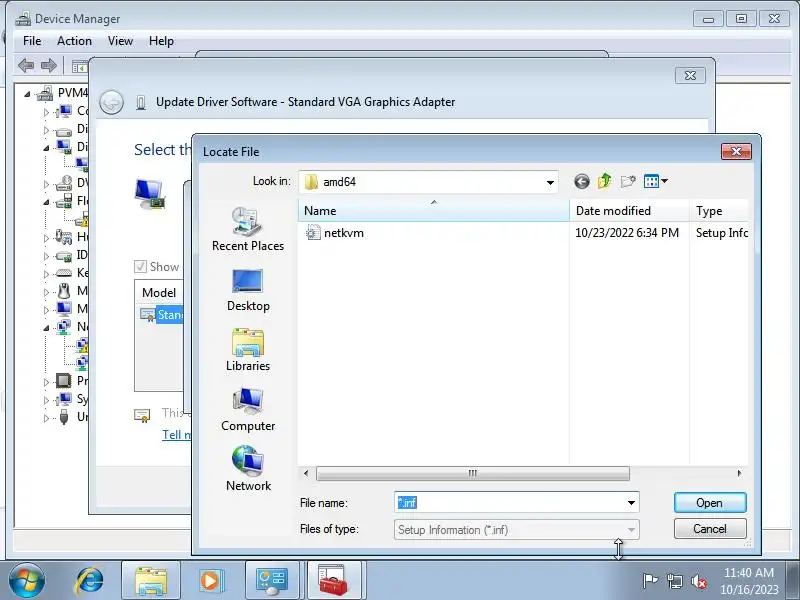The width and height of the screenshot is (800, 600).
Task: Click the Device Manager forward arrow
Action: point(49,65)
